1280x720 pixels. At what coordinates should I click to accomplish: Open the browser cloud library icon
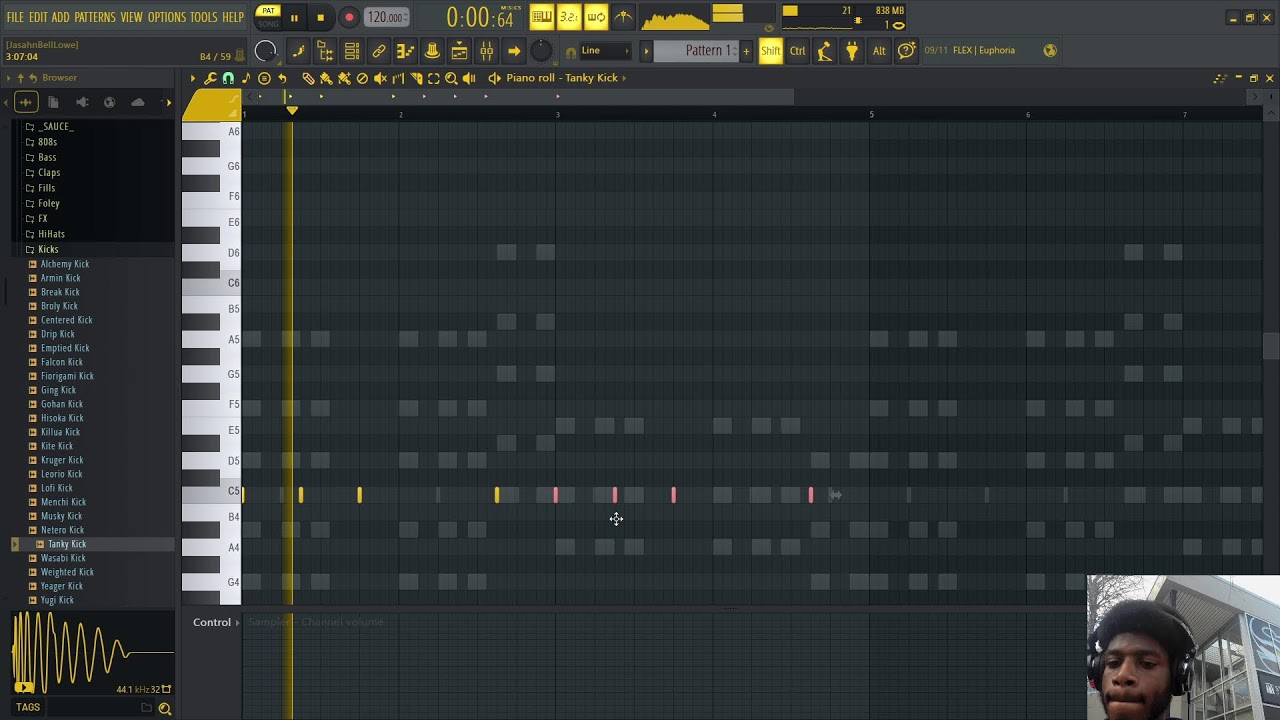(x=138, y=102)
